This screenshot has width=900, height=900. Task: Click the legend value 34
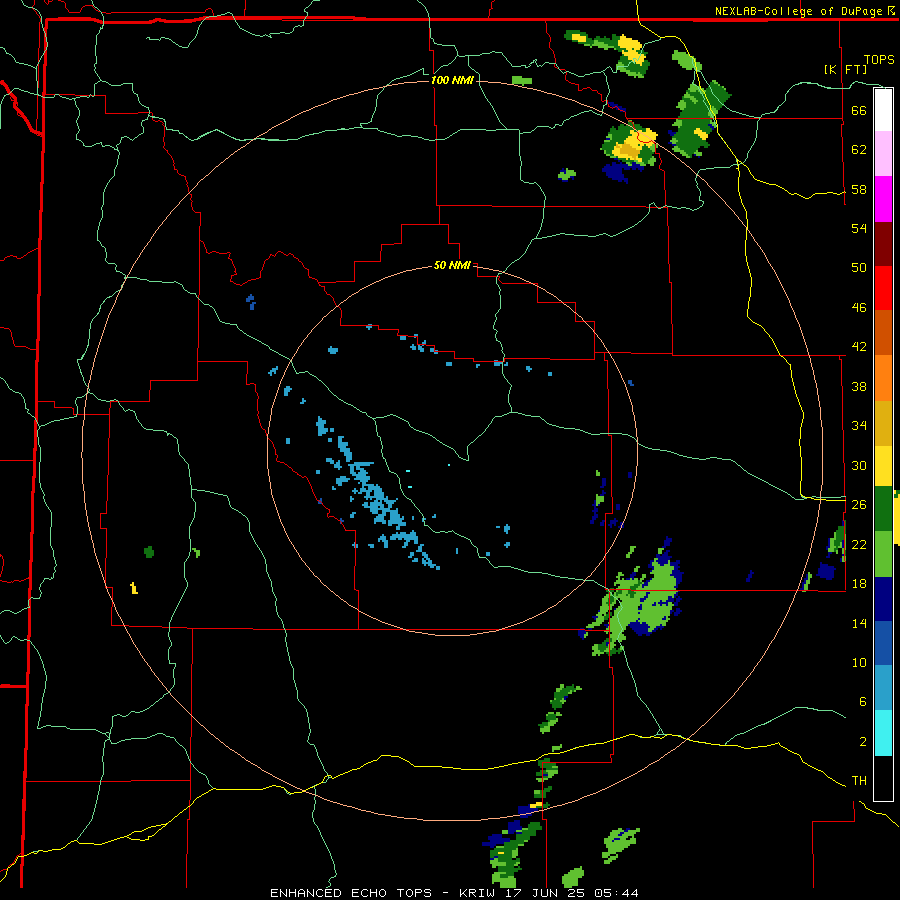pos(859,426)
